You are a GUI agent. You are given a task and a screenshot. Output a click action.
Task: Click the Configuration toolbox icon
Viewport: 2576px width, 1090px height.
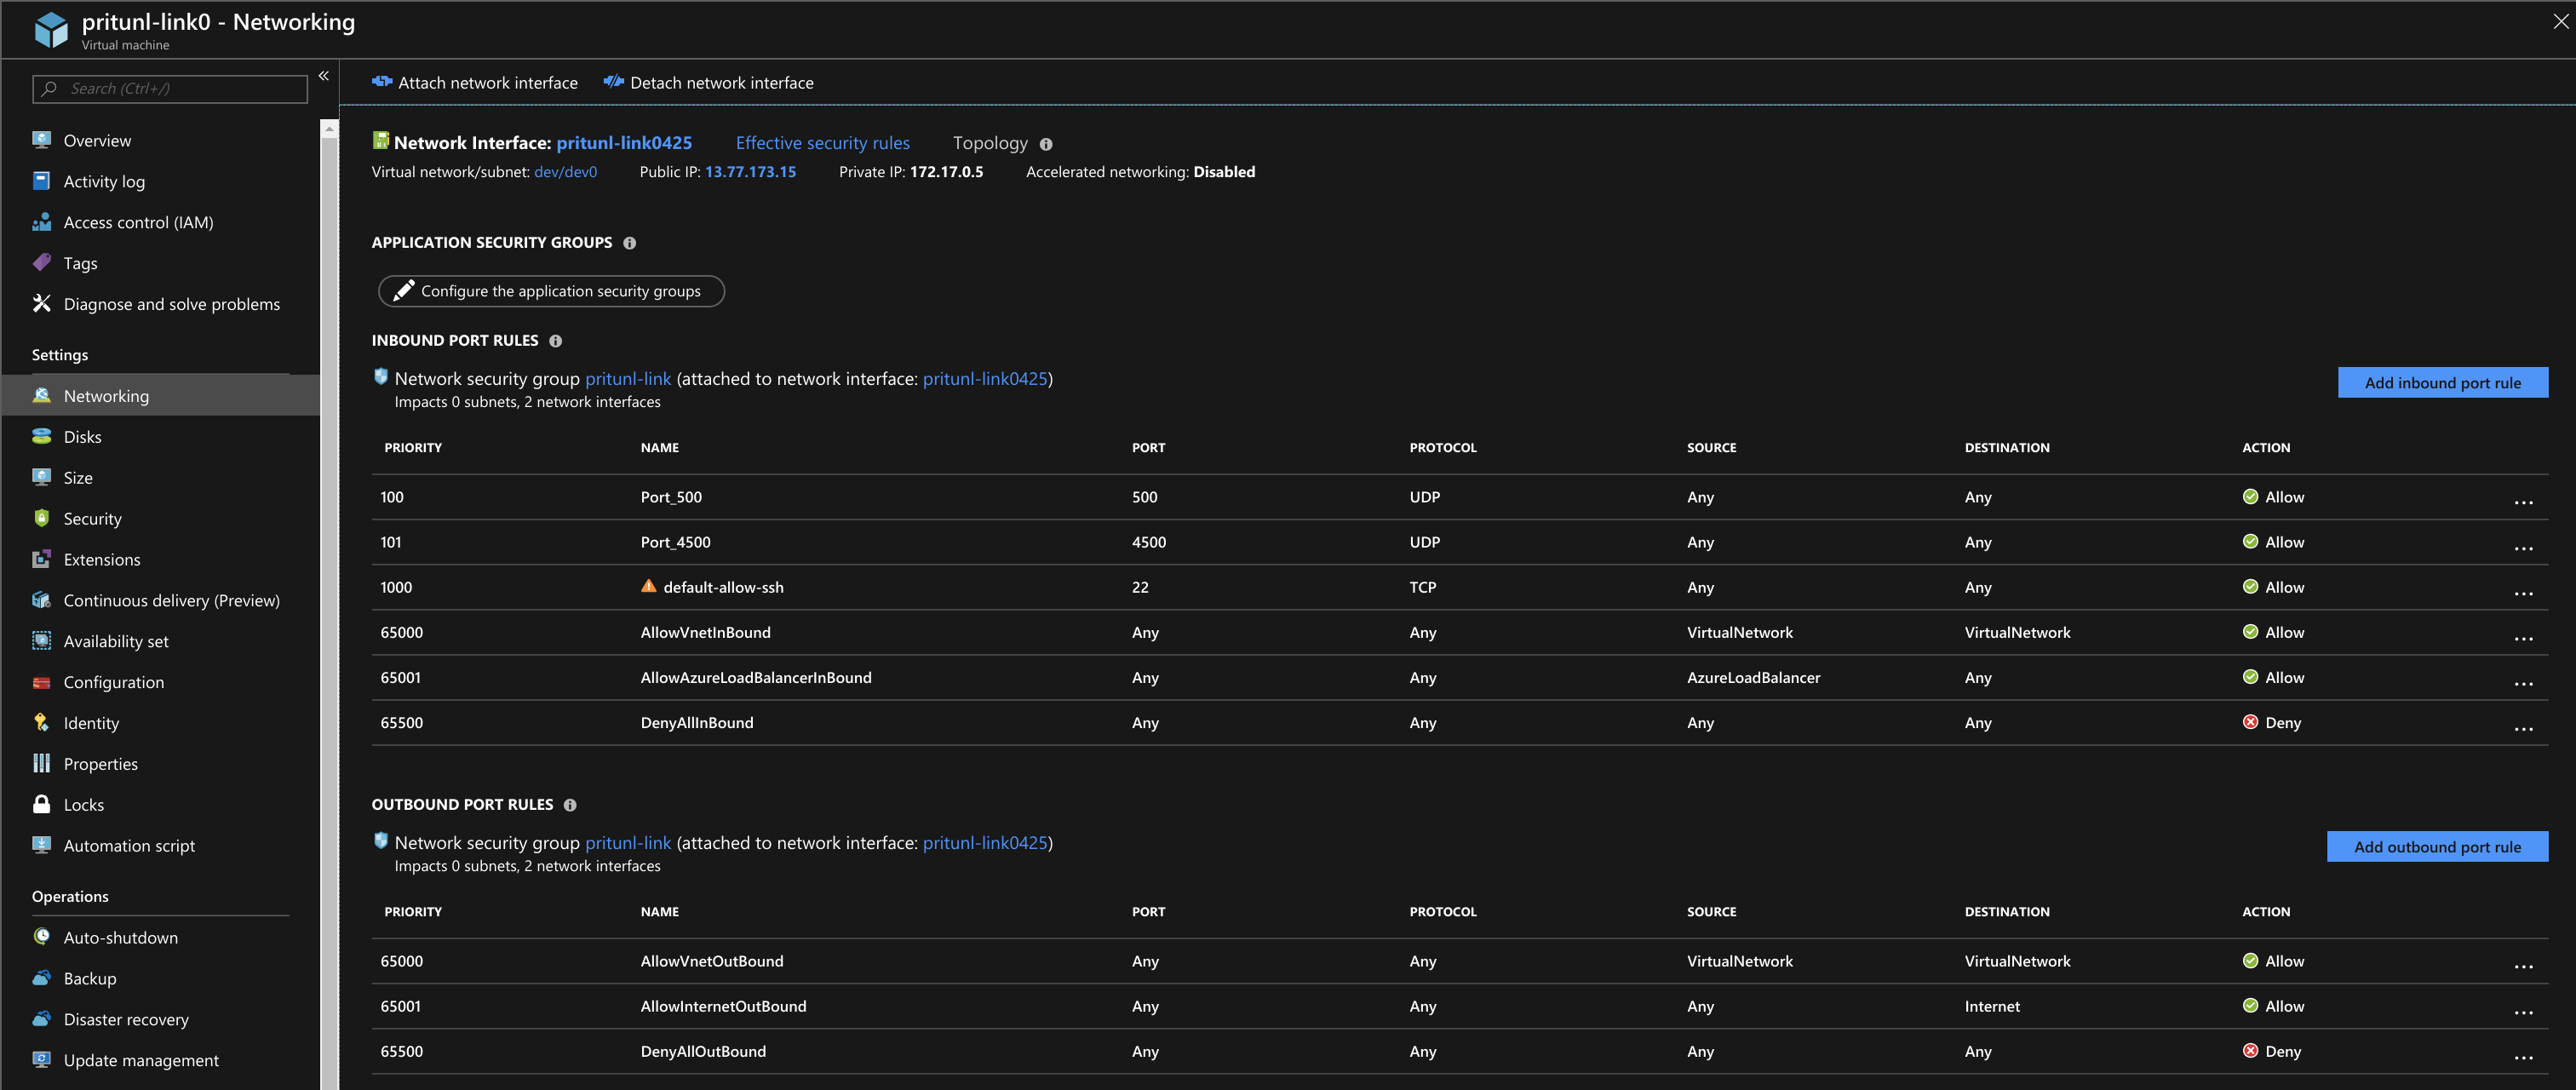(x=41, y=682)
